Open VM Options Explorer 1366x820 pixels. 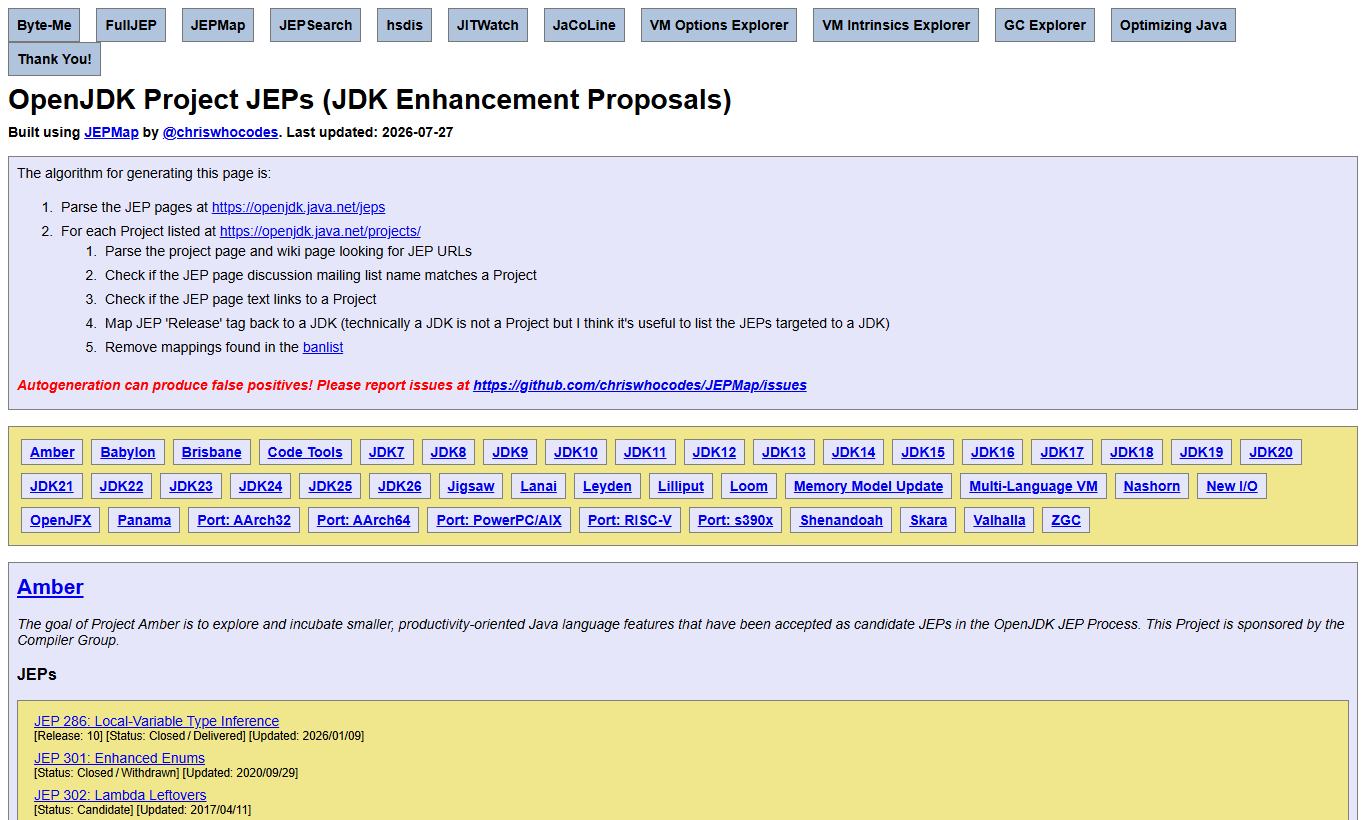coord(719,25)
